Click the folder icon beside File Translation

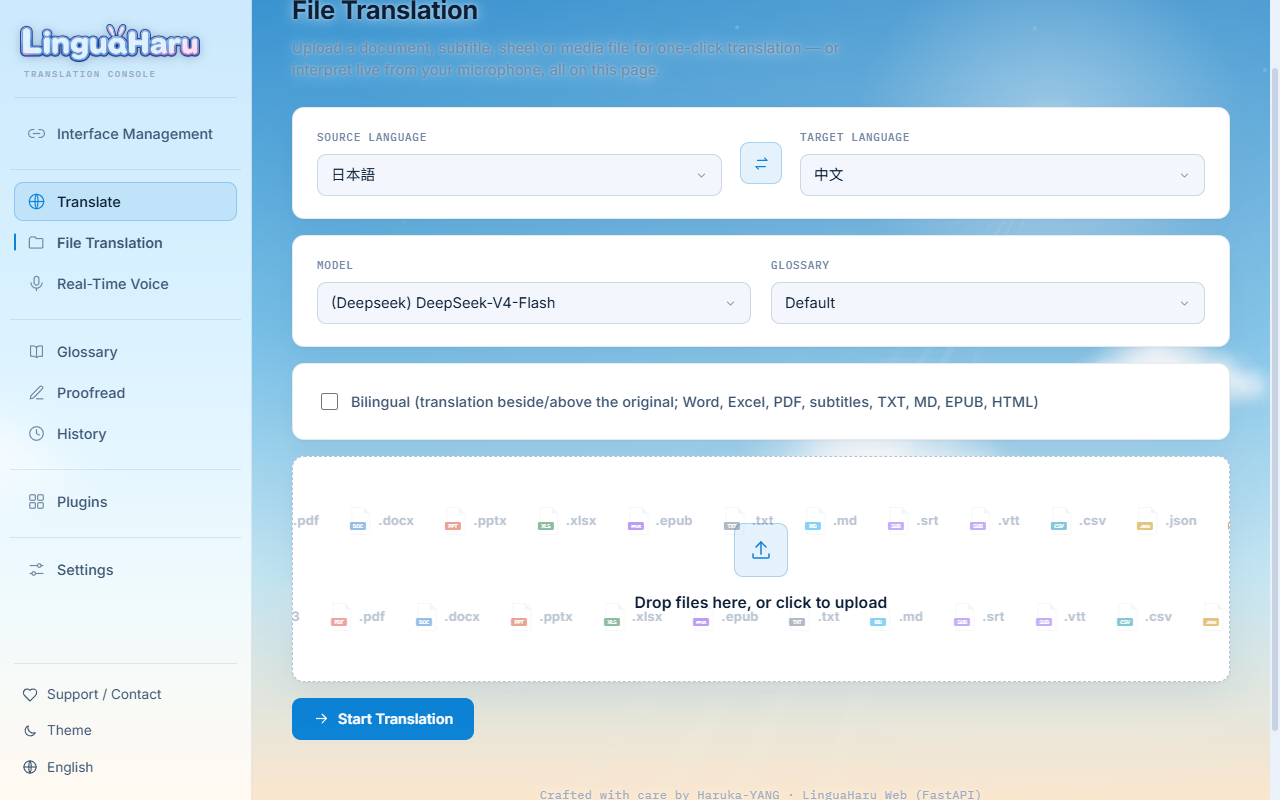(36, 243)
